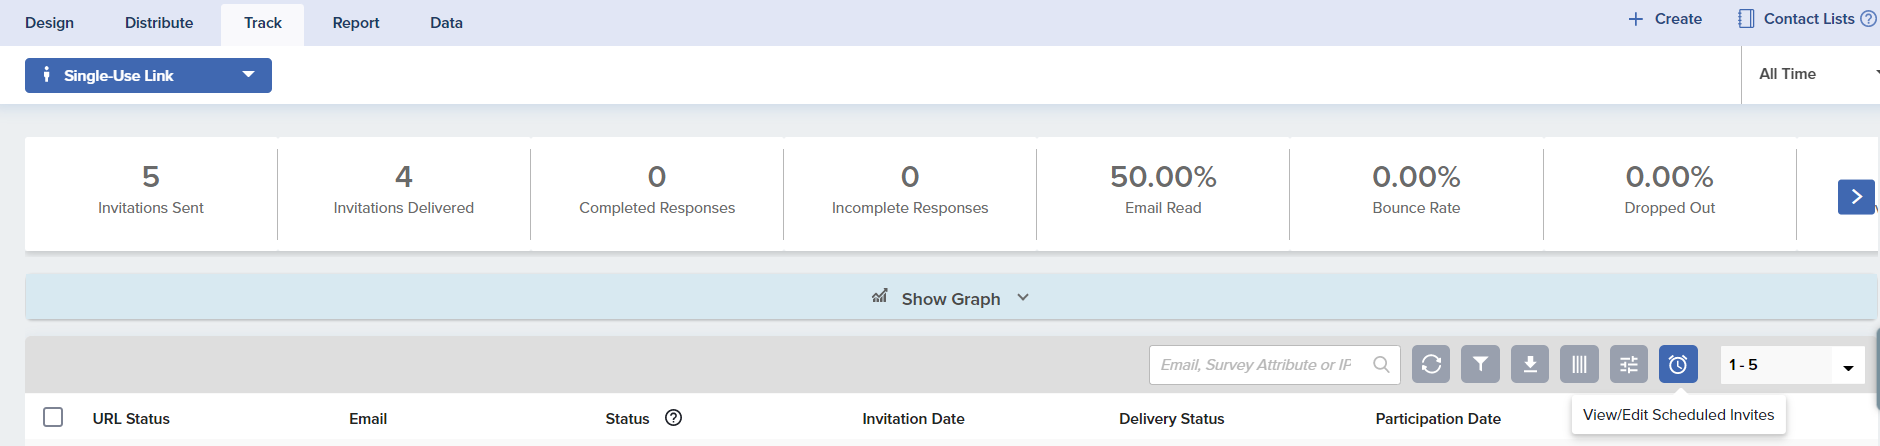Go to the Distribute tab
The height and width of the screenshot is (446, 1880).
(x=159, y=23)
